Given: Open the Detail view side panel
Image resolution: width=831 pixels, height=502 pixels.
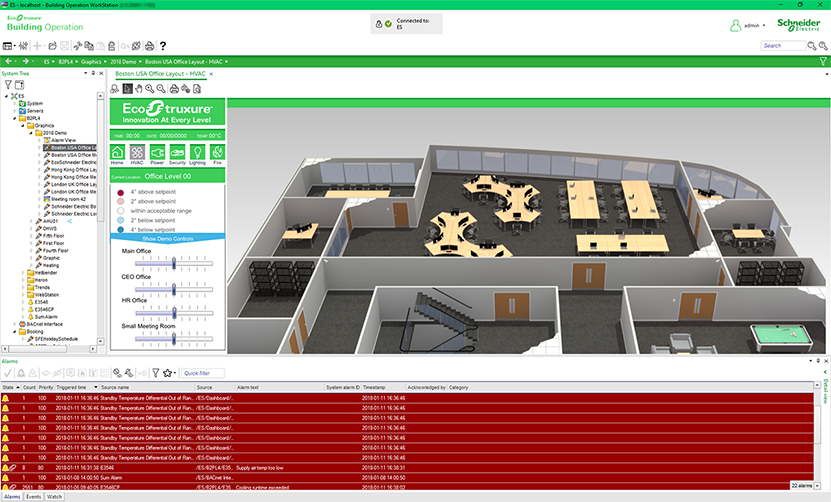Looking at the screenshot, I should coord(825,391).
